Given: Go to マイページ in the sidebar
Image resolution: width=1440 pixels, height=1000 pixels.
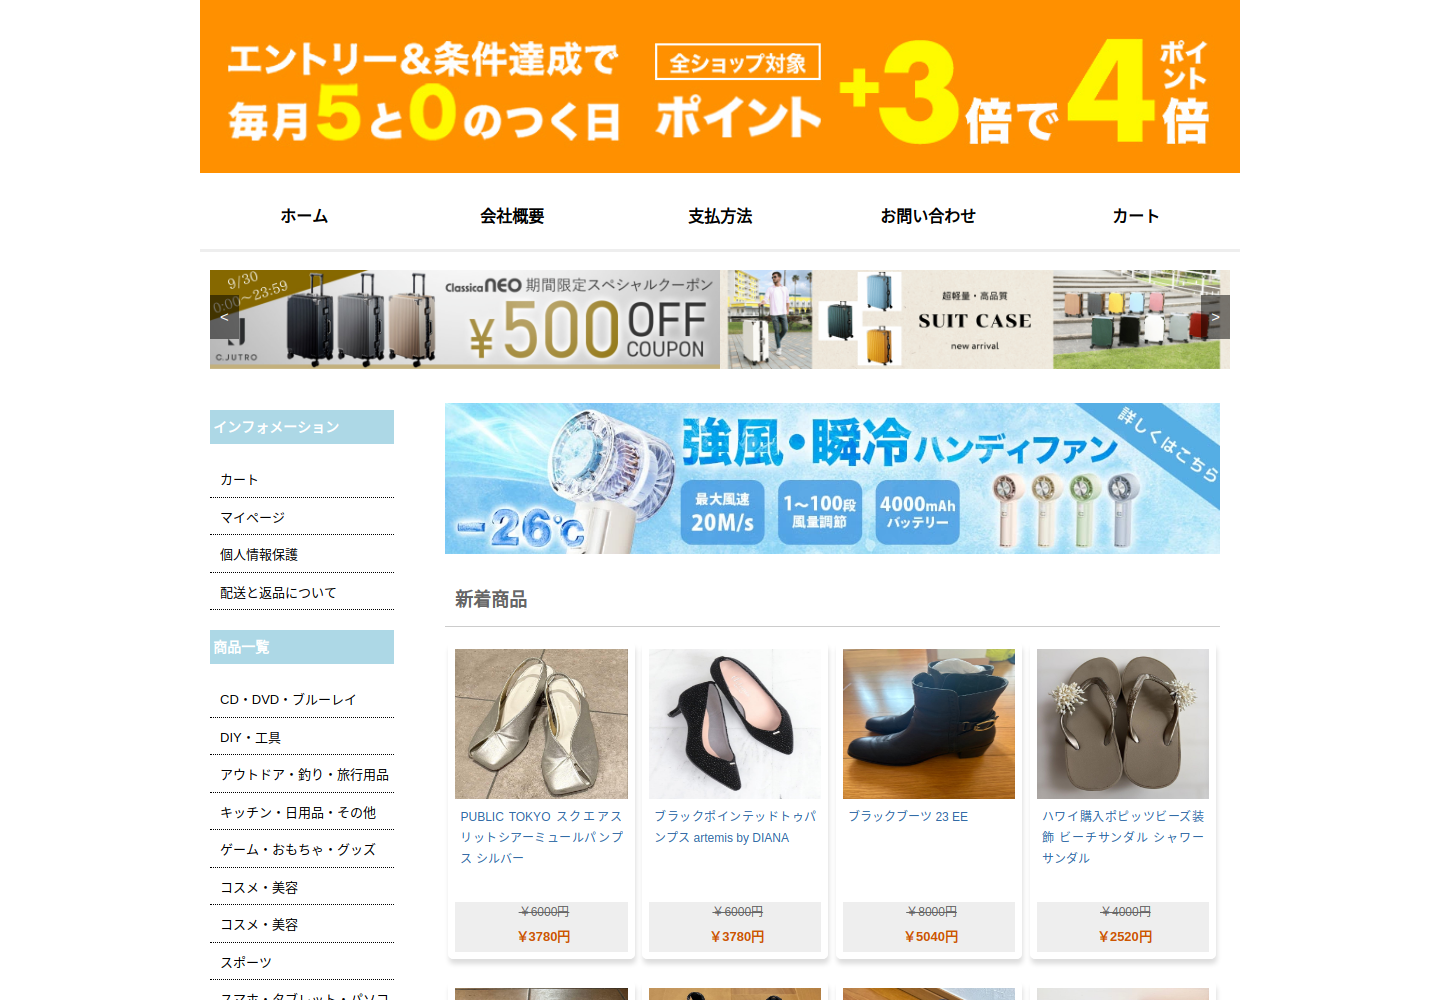Looking at the screenshot, I should [x=252, y=517].
